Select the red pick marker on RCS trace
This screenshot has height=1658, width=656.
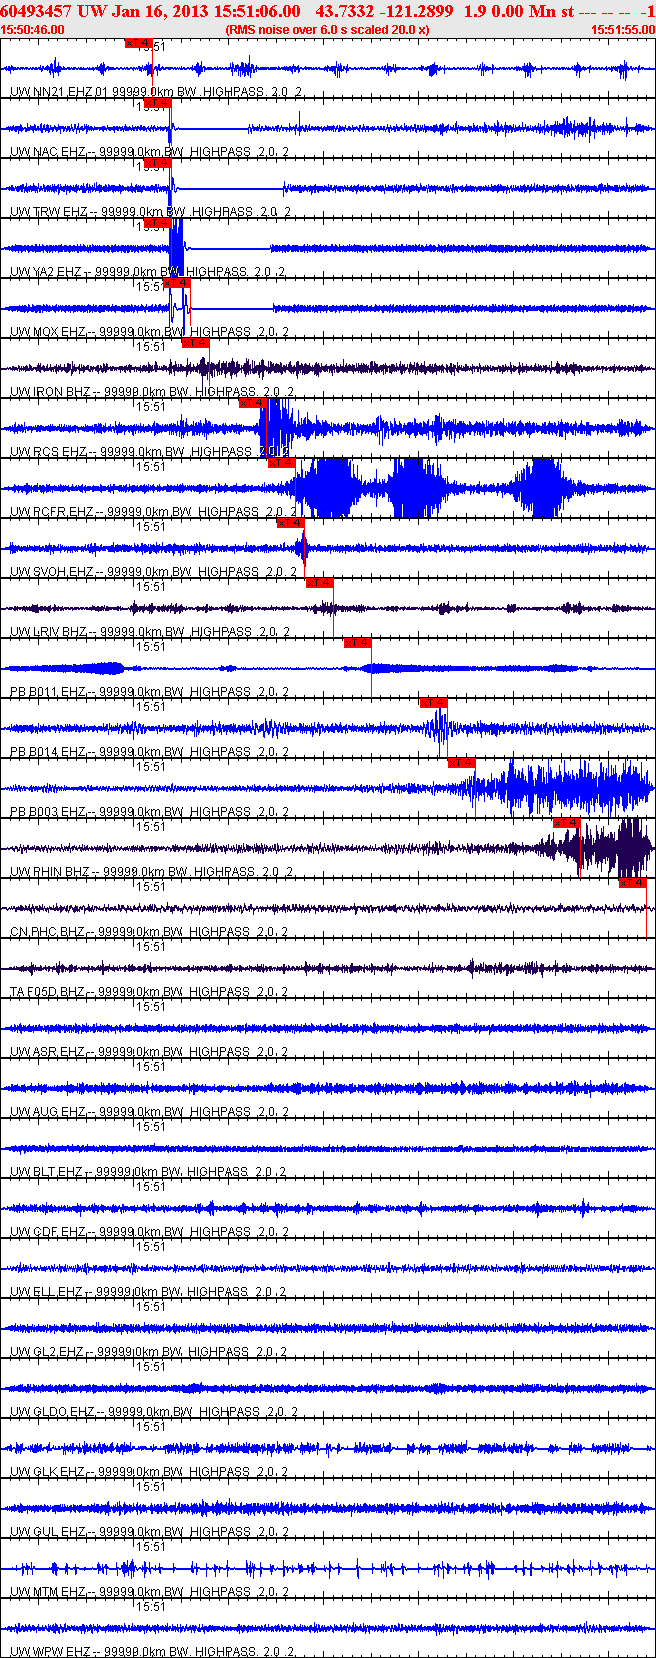pyautogui.click(x=253, y=403)
